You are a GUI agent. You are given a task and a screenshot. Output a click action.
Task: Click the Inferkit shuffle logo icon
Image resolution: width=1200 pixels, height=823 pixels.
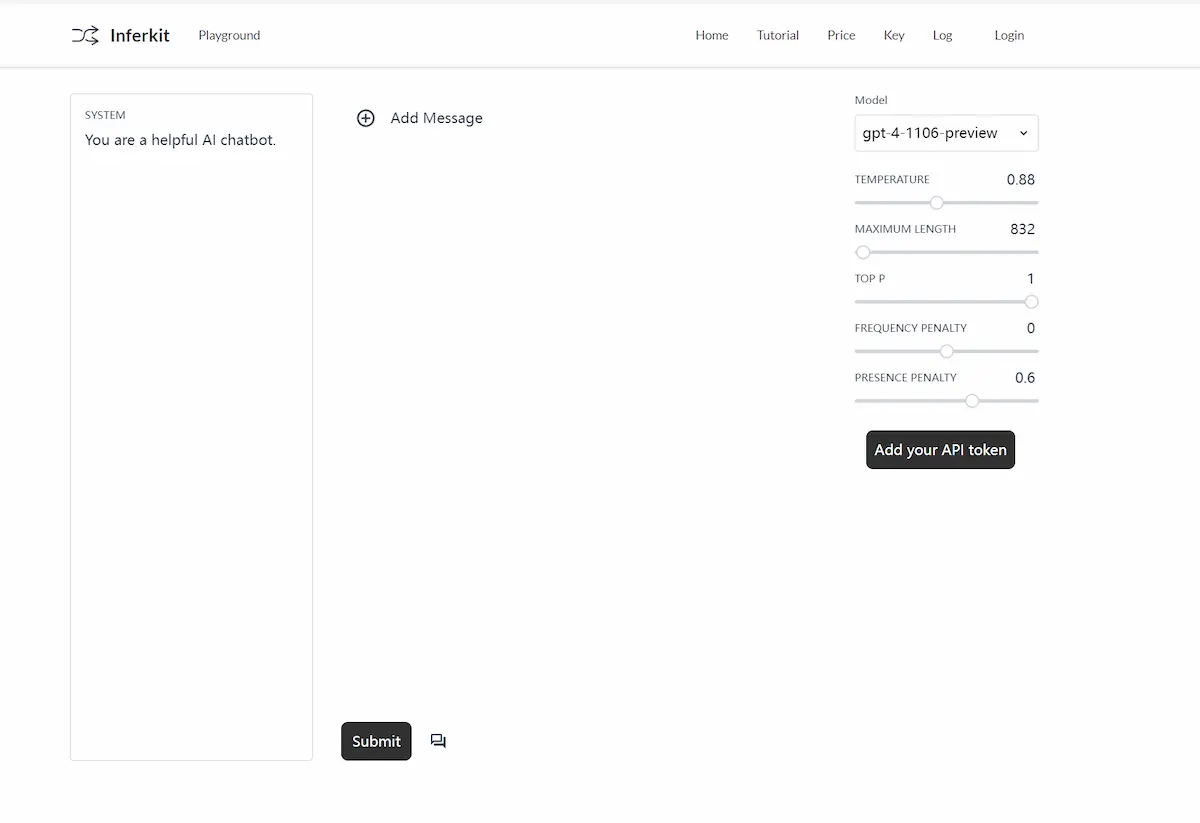click(x=85, y=35)
